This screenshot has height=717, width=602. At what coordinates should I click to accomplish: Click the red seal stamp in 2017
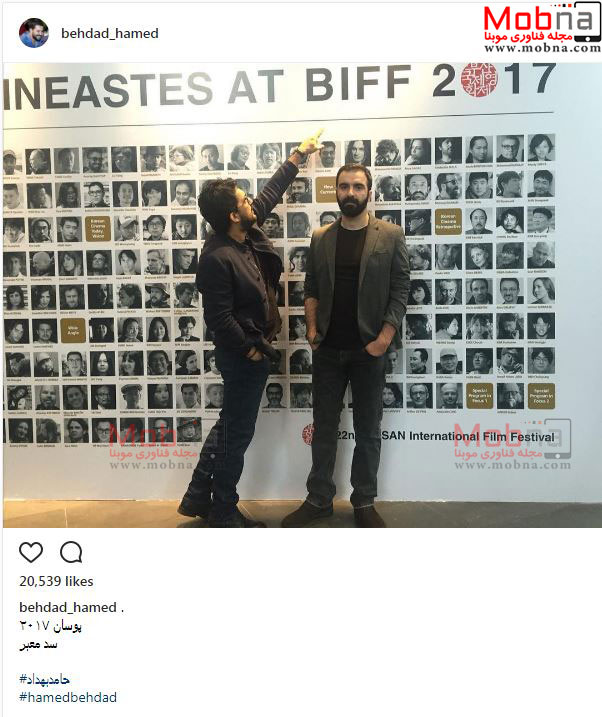[479, 79]
